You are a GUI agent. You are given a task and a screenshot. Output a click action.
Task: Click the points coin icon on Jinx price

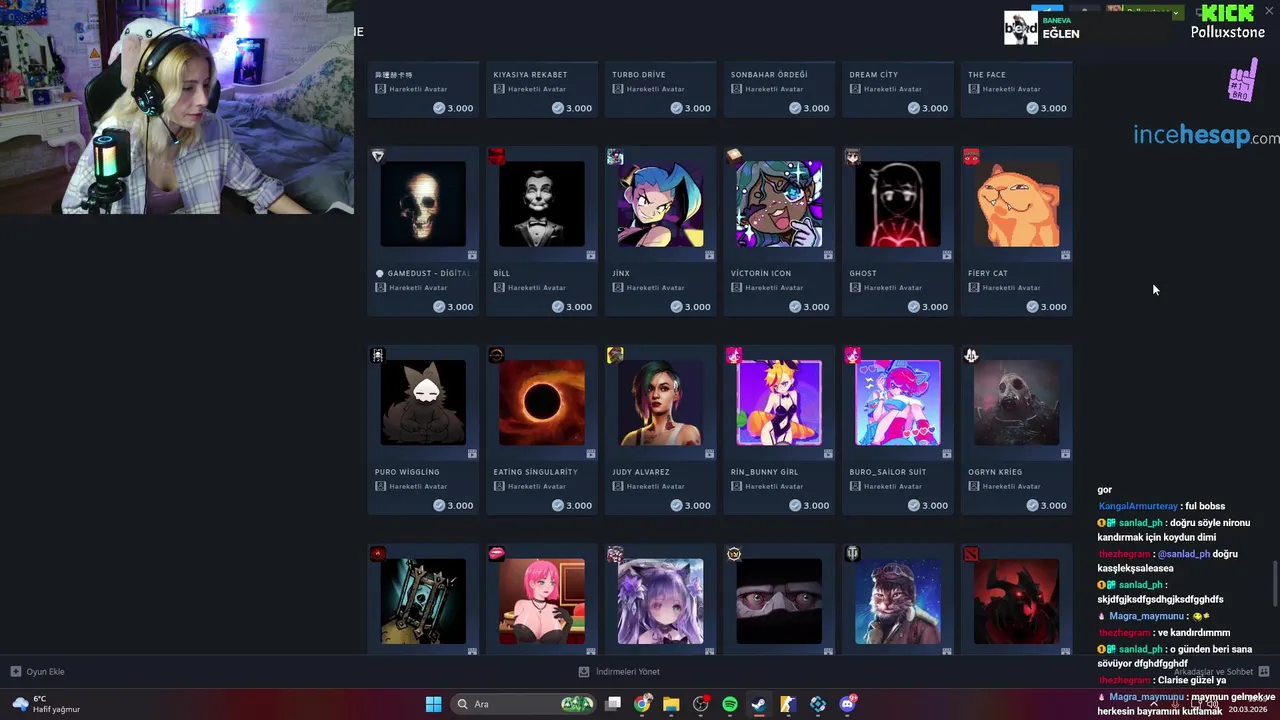tap(677, 307)
